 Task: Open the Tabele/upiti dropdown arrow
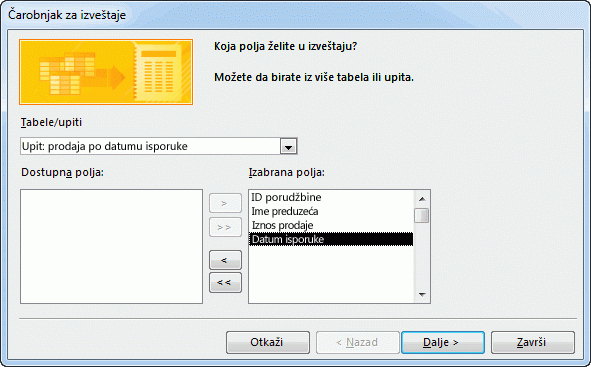(x=289, y=147)
